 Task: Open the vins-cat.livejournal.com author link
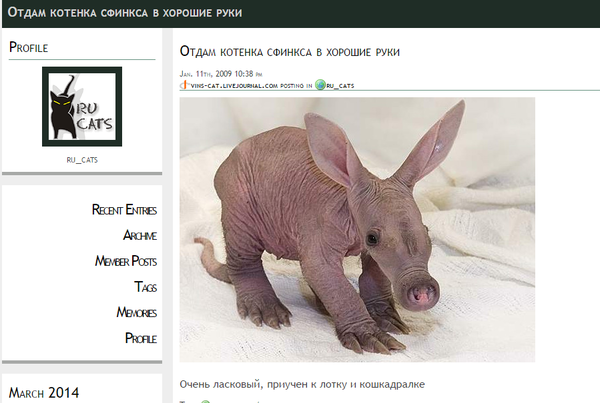point(233,86)
